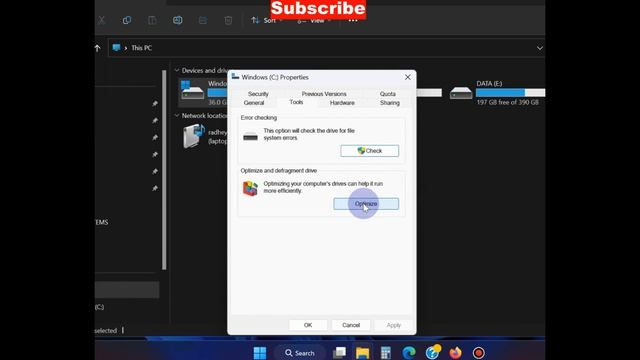Open the Security tab

click(258, 94)
